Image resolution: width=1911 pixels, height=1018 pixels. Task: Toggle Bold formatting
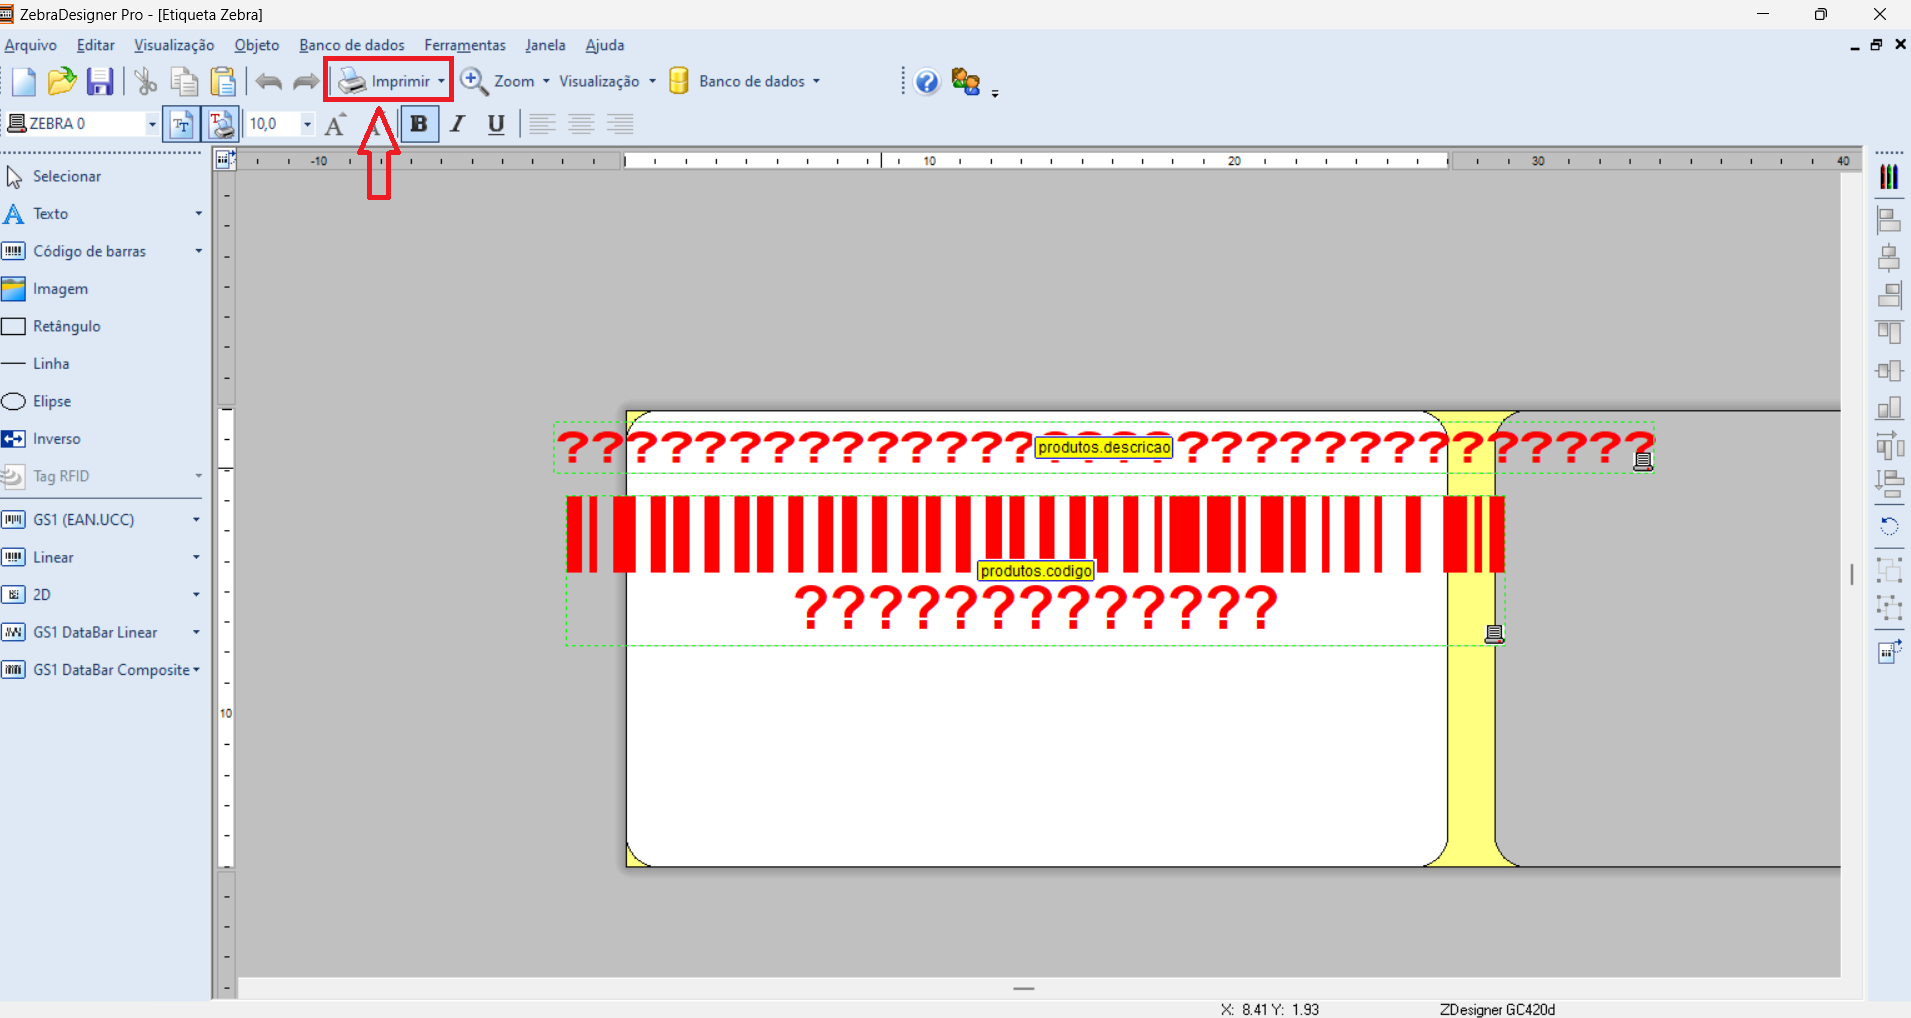coord(419,124)
